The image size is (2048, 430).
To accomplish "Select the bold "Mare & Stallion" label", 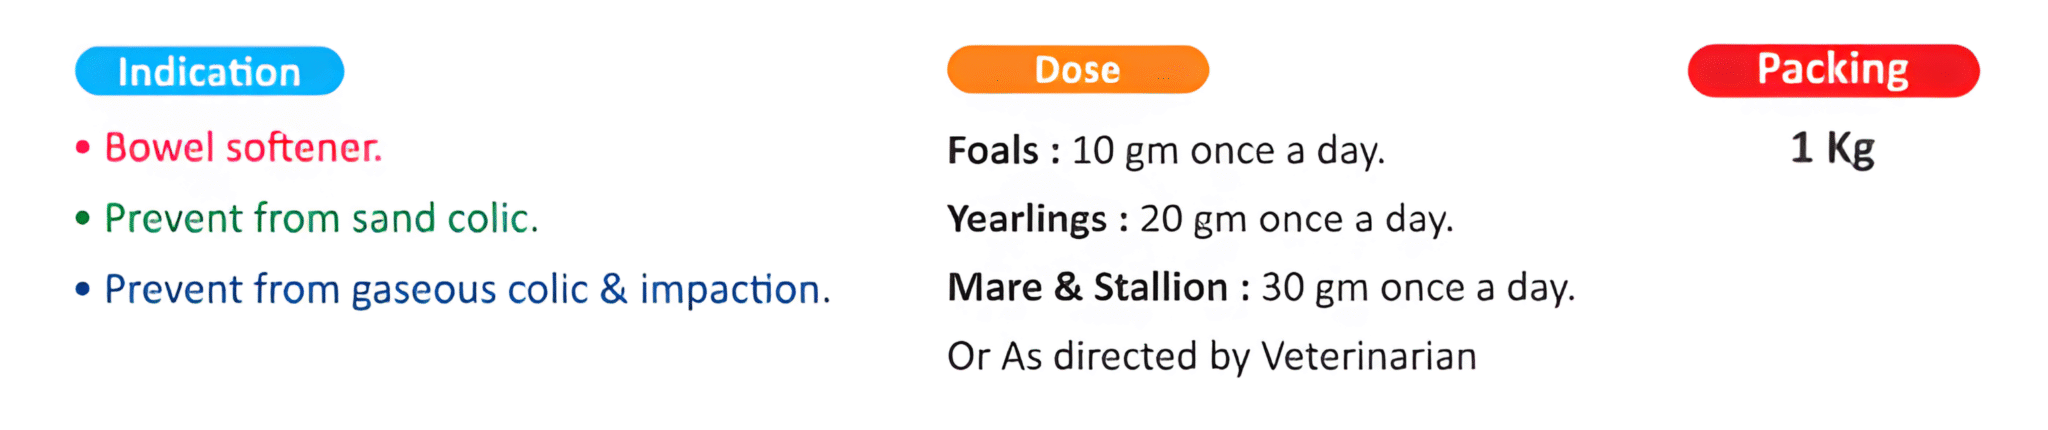I will coord(1087,288).
